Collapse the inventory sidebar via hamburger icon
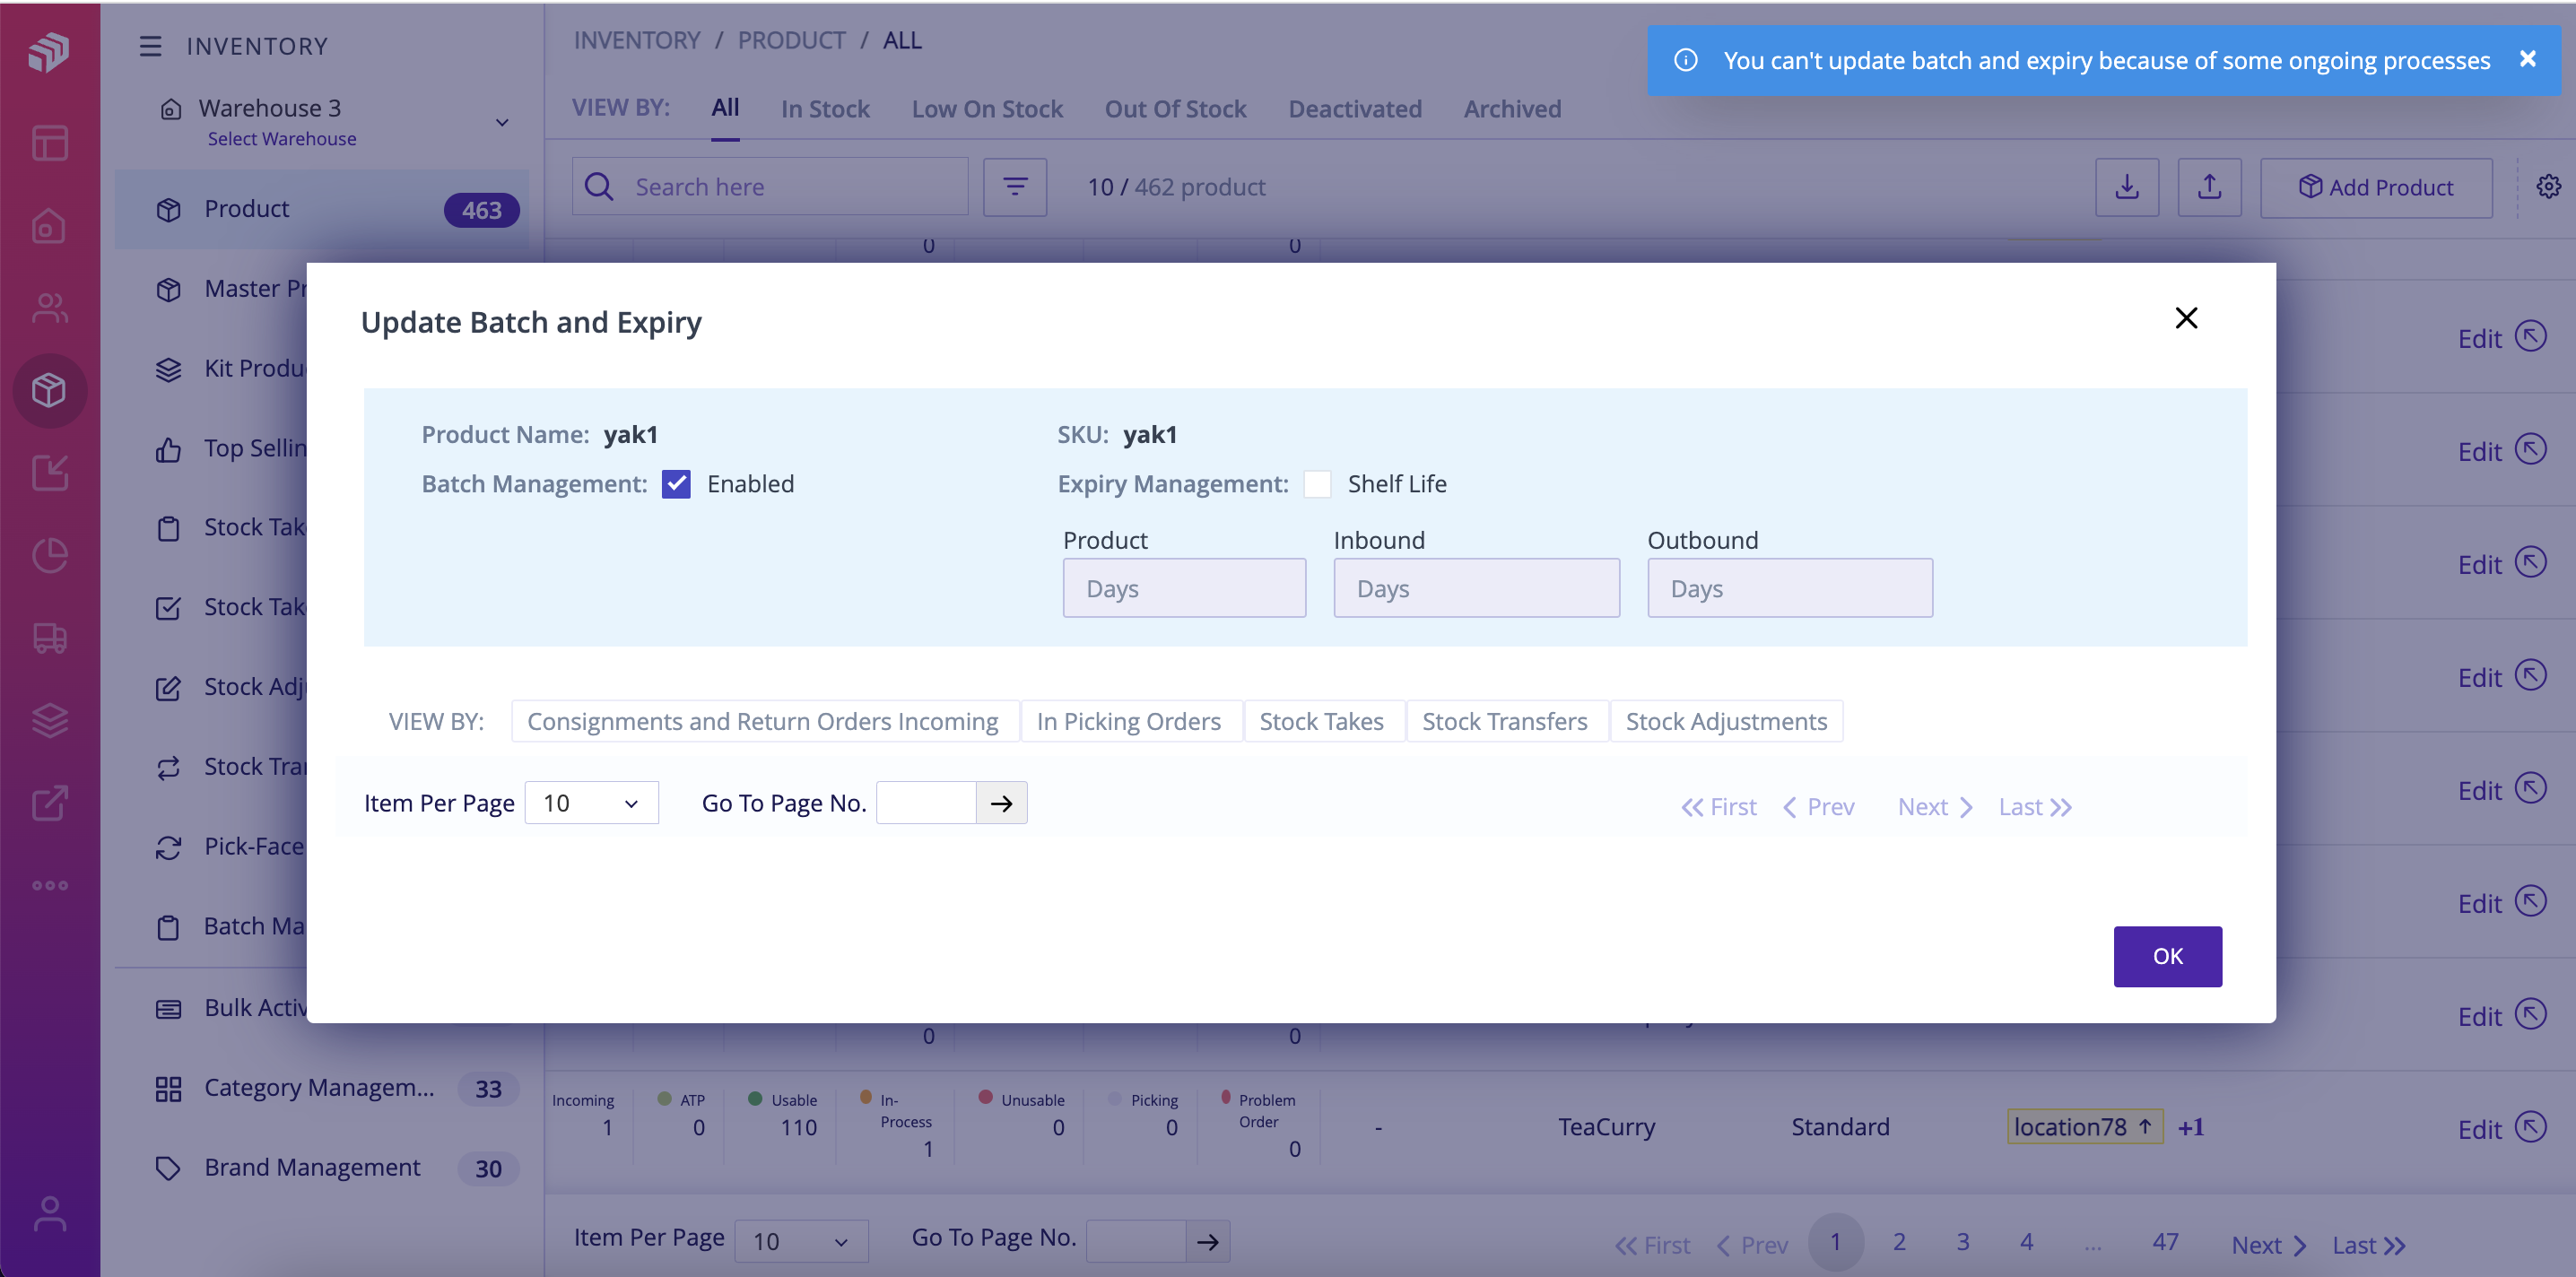The height and width of the screenshot is (1277, 2576). click(x=149, y=46)
